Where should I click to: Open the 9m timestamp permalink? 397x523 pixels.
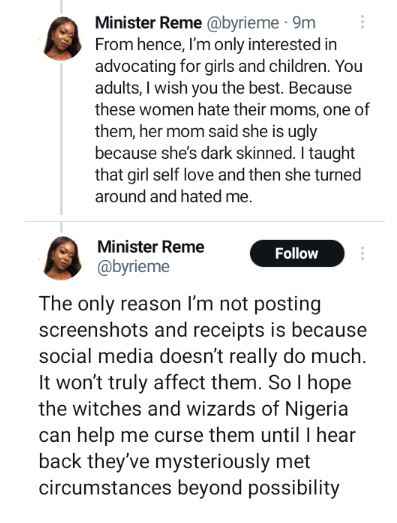(x=304, y=23)
